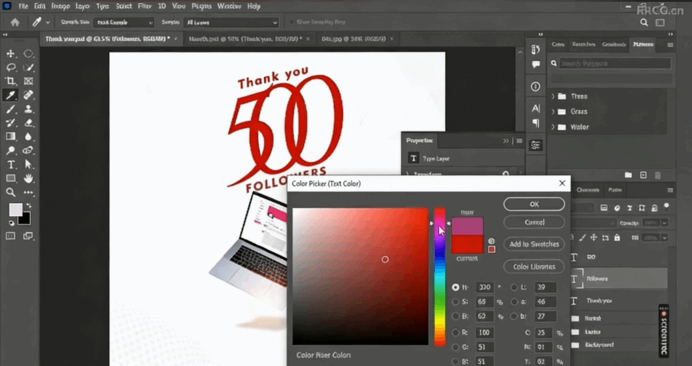692x366 pixels.
Task: Click OK in the Color Picker
Action: click(x=534, y=204)
